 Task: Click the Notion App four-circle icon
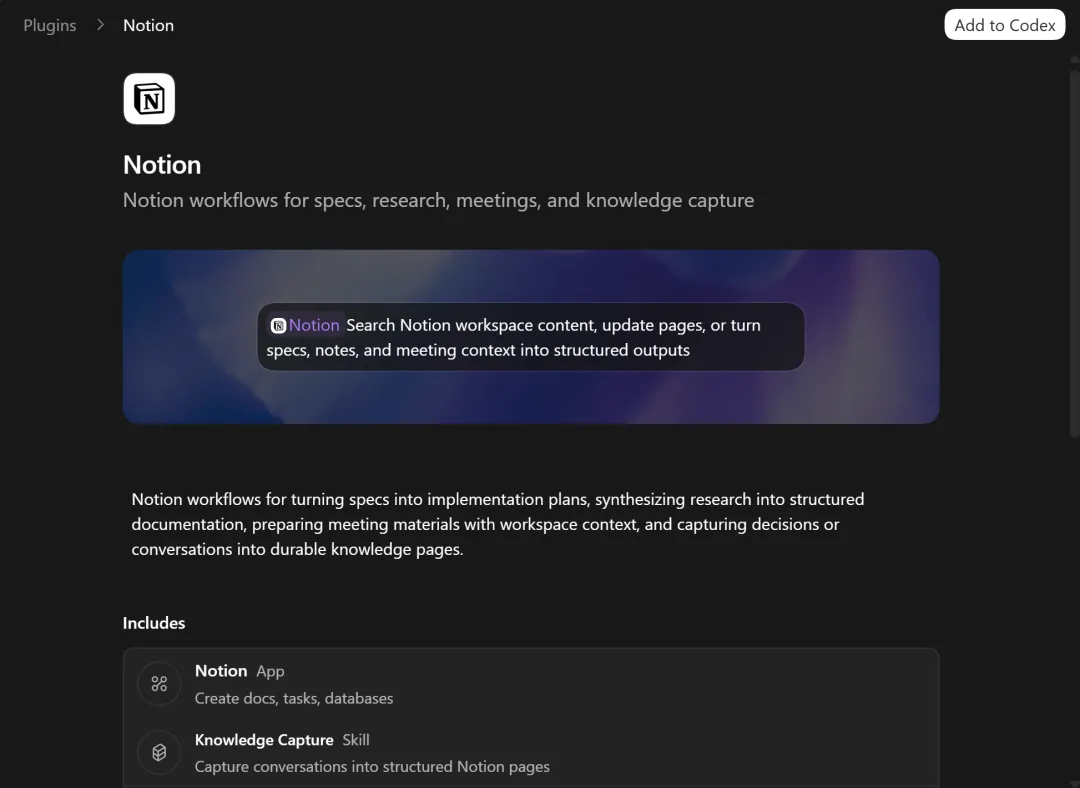click(159, 683)
